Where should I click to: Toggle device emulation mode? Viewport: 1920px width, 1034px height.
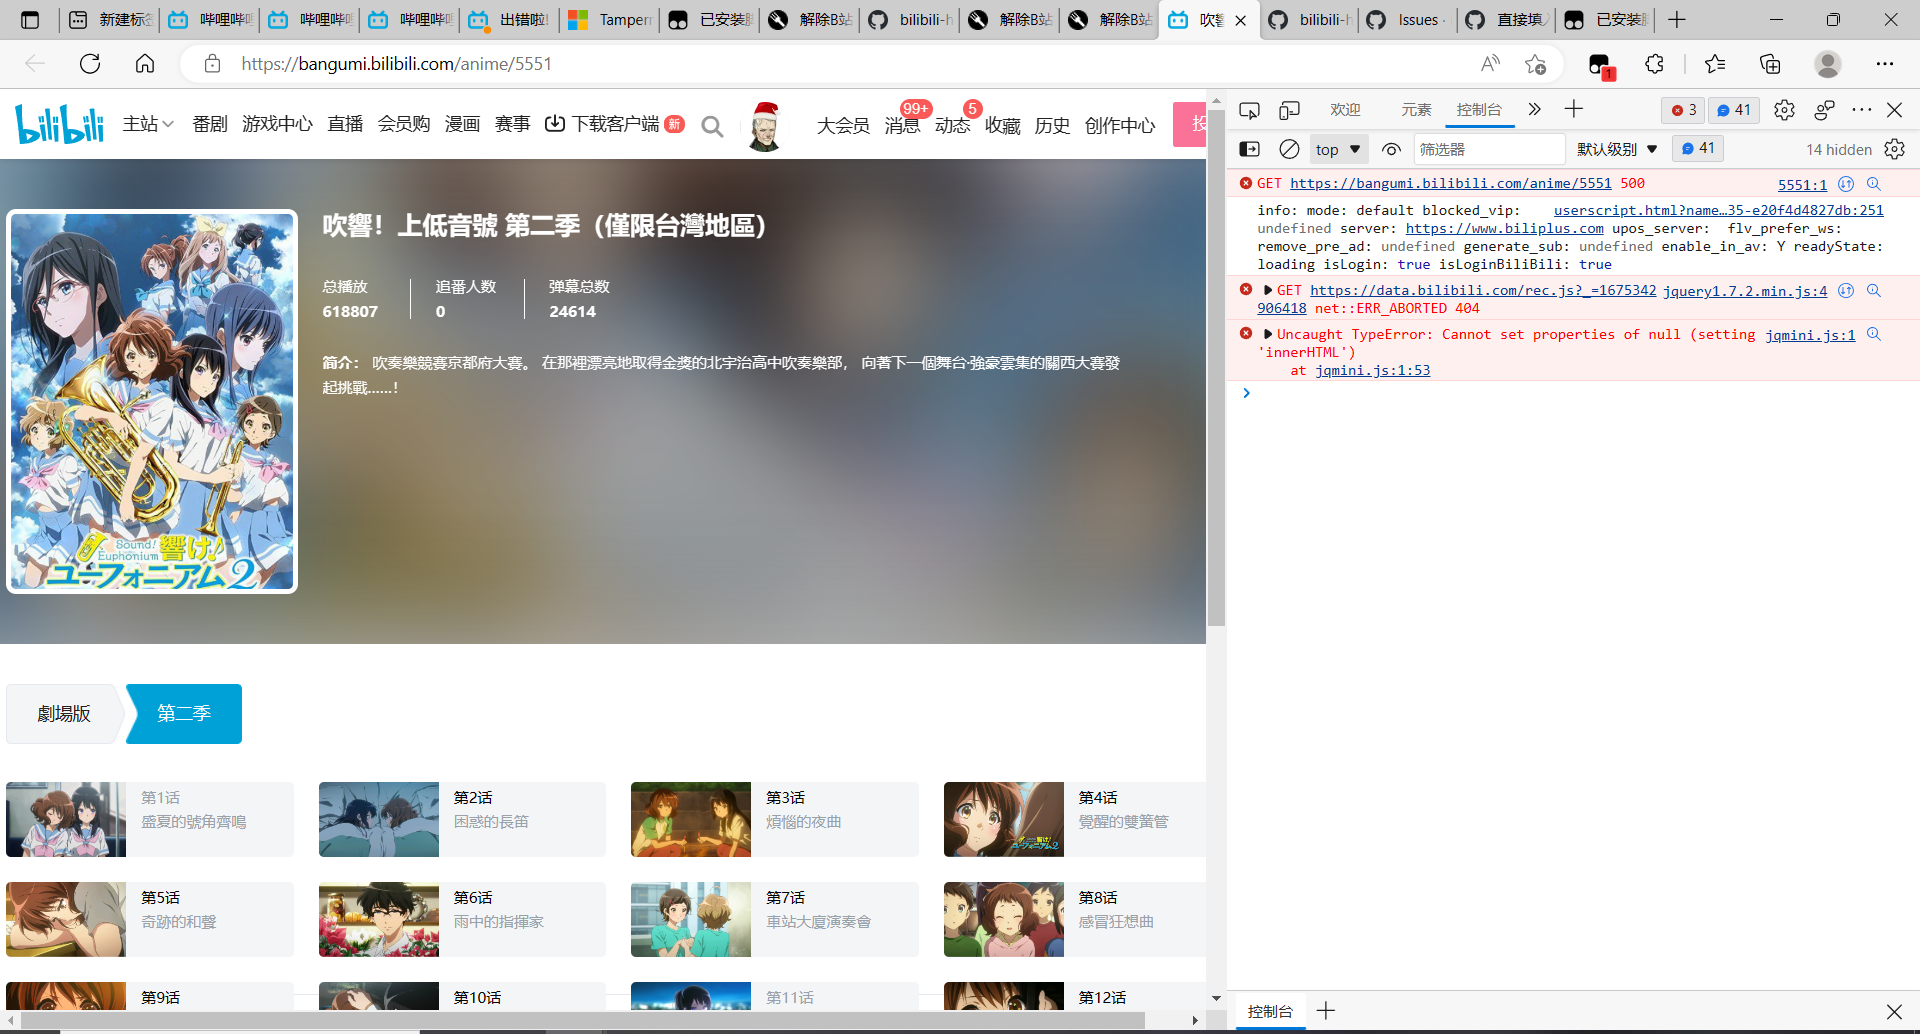coord(1290,110)
